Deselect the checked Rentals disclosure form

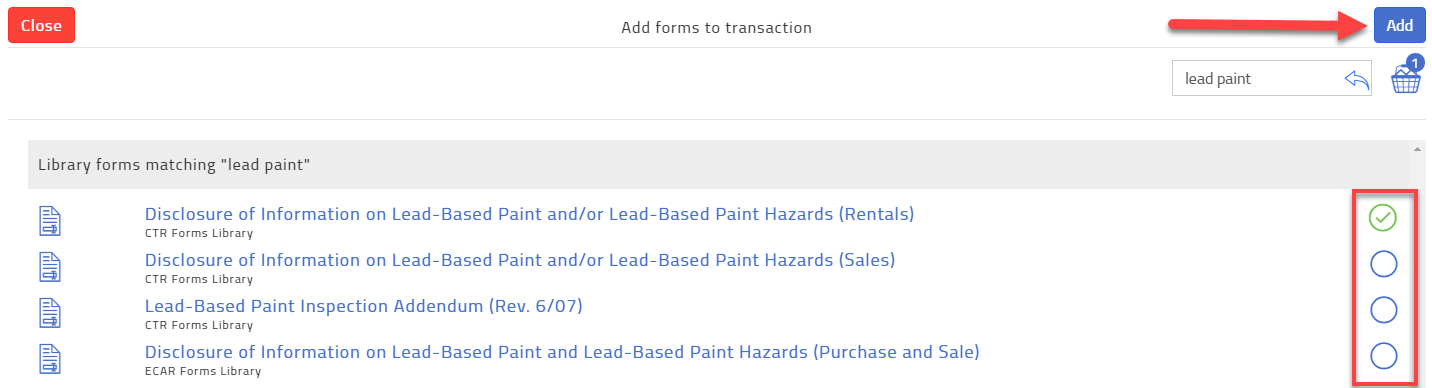click(x=1383, y=218)
